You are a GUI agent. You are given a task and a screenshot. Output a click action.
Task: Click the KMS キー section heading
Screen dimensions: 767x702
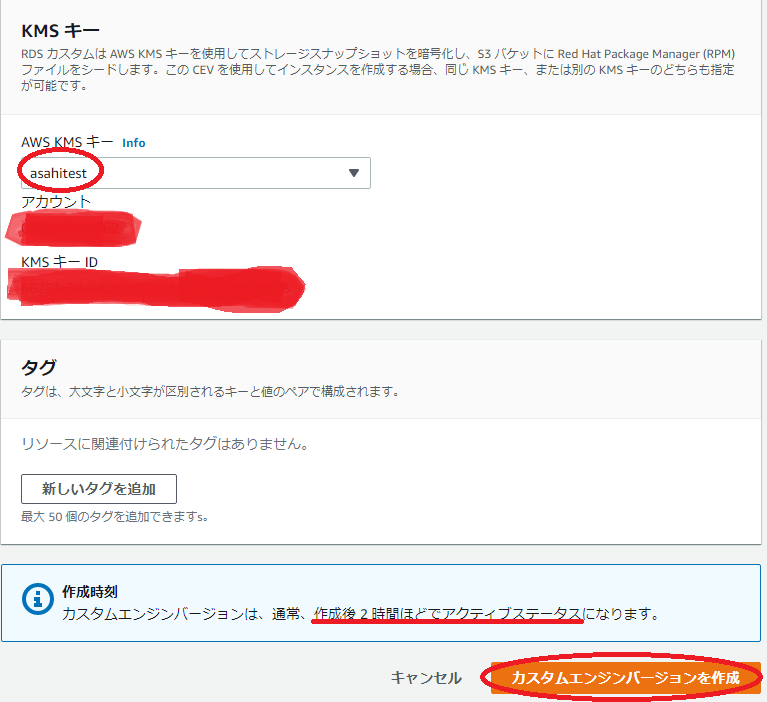coord(60,31)
